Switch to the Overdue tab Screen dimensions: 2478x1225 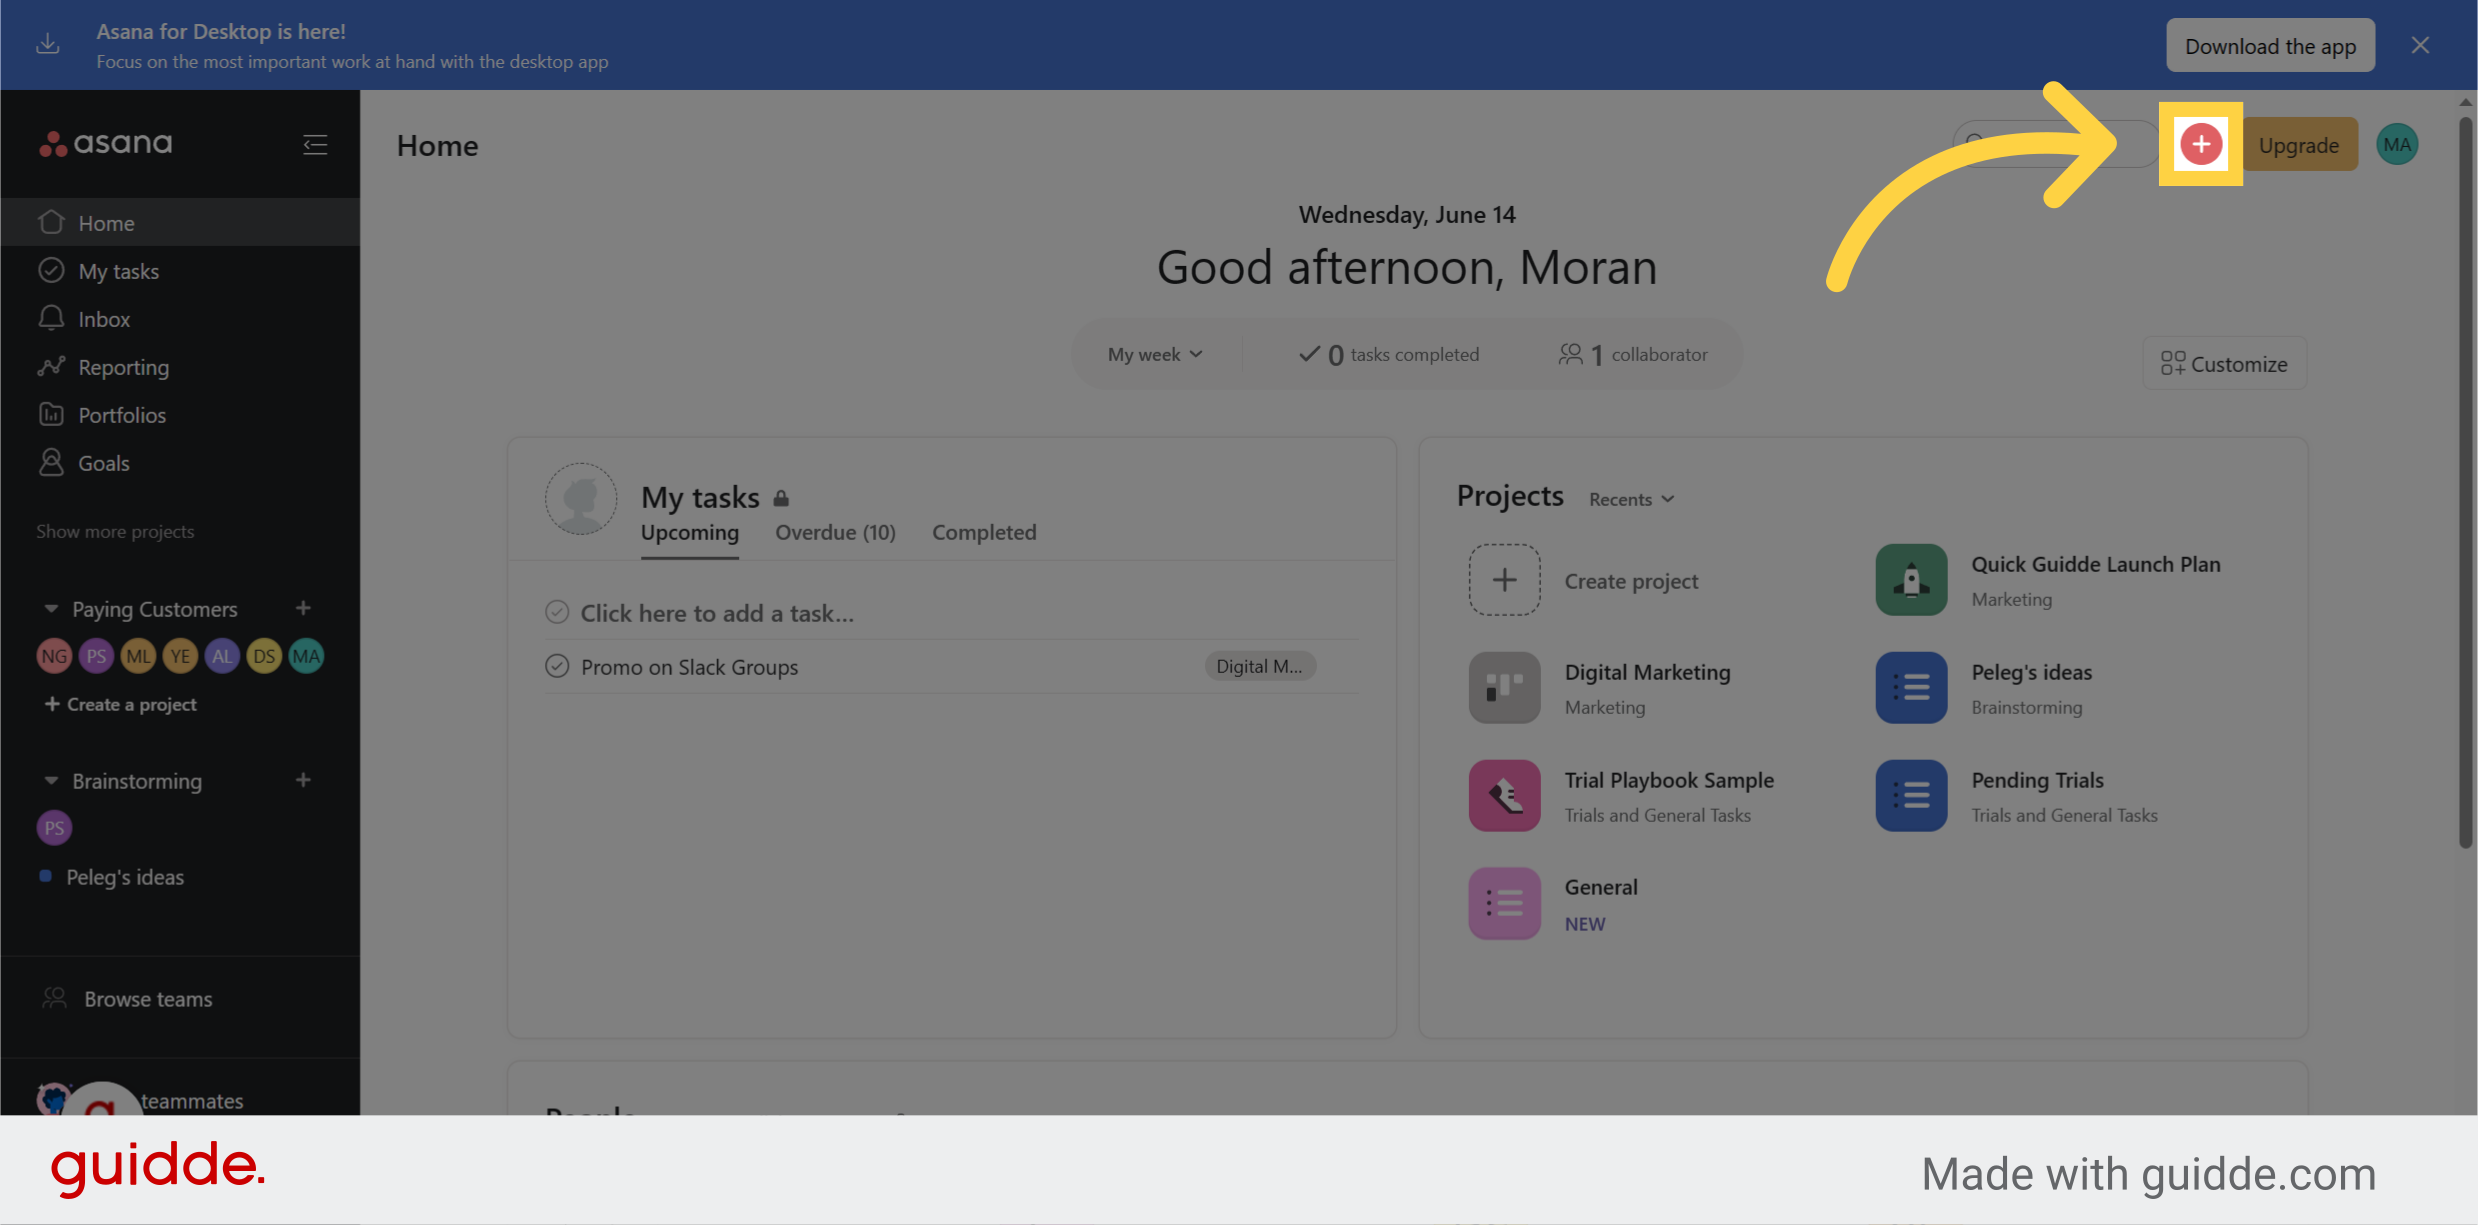point(834,532)
